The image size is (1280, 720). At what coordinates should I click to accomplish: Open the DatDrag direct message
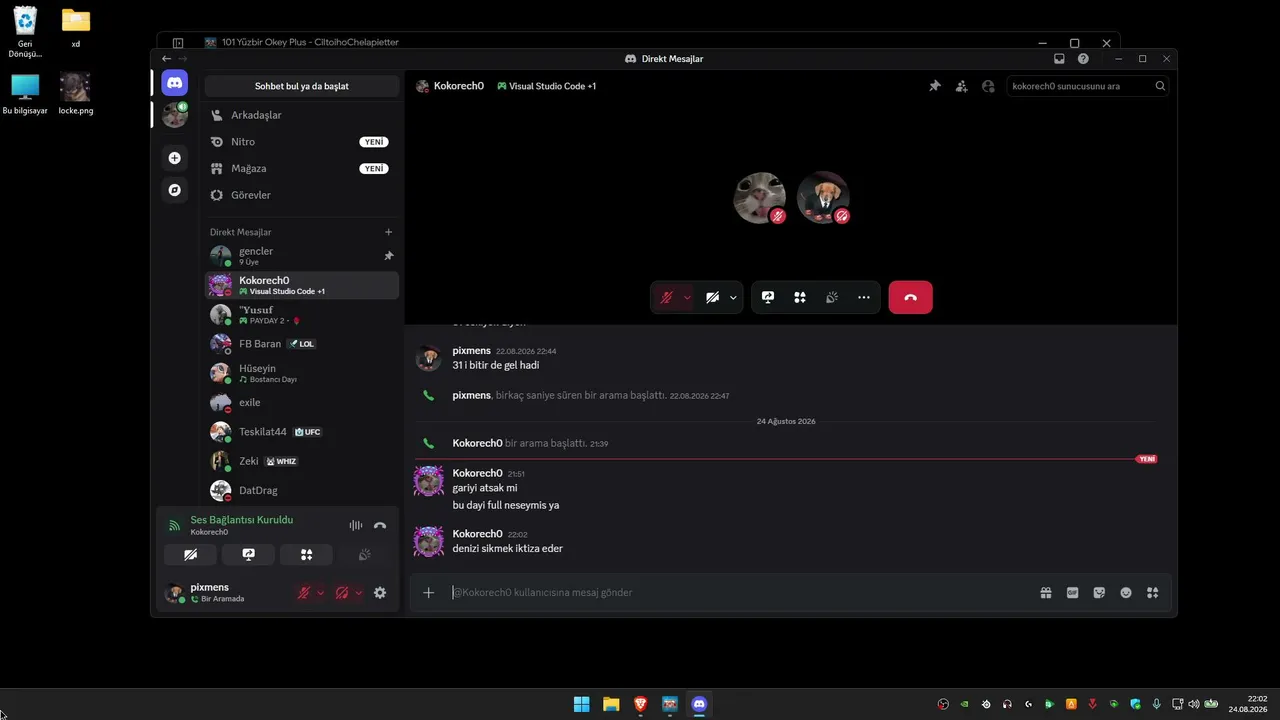click(x=302, y=490)
